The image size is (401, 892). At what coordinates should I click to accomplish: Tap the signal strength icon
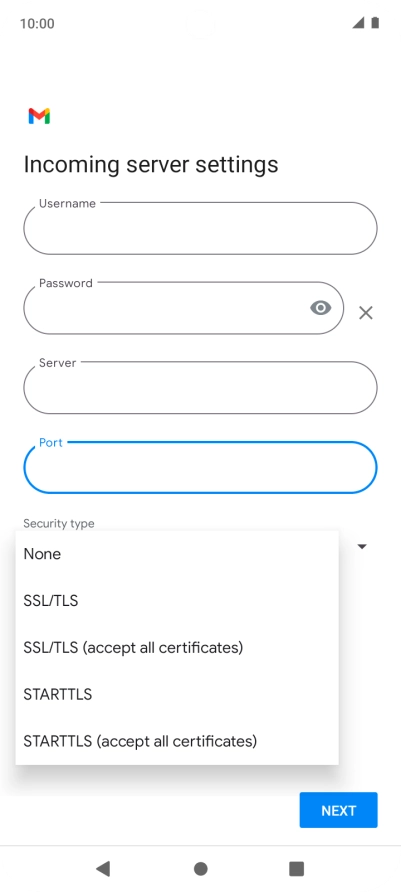pyautogui.click(x=358, y=23)
